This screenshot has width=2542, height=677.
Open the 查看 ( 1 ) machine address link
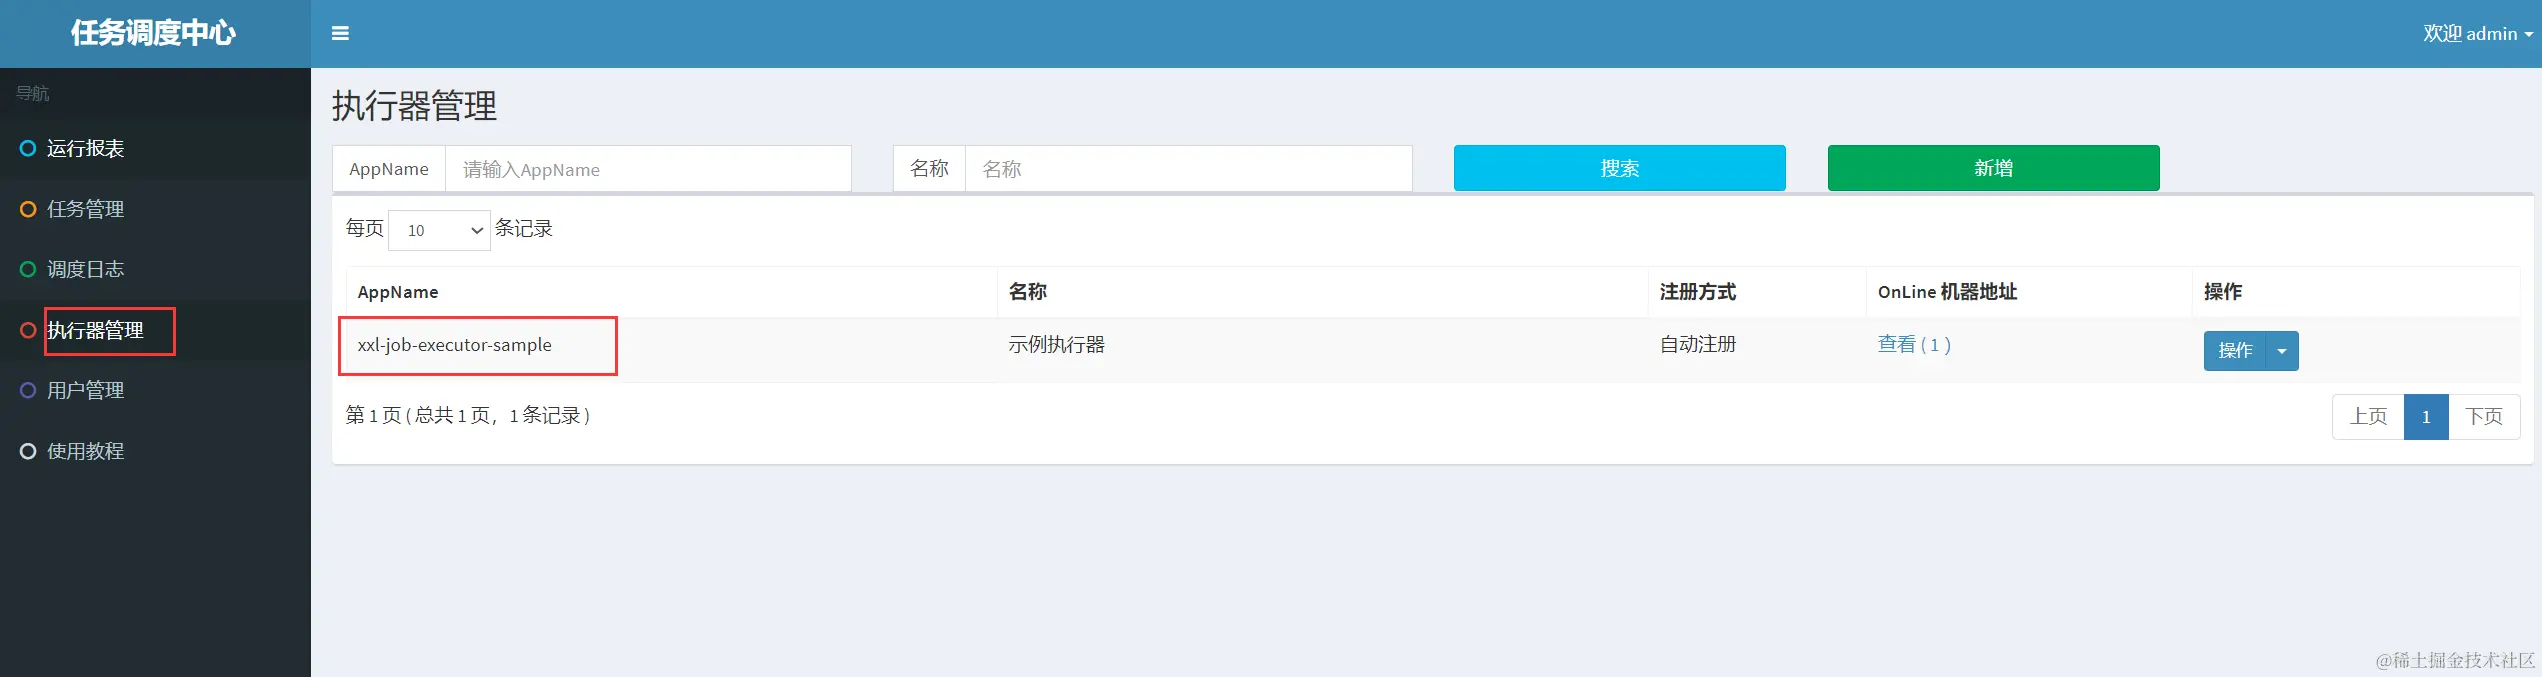pyautogui.click(x=1914, y=345)
